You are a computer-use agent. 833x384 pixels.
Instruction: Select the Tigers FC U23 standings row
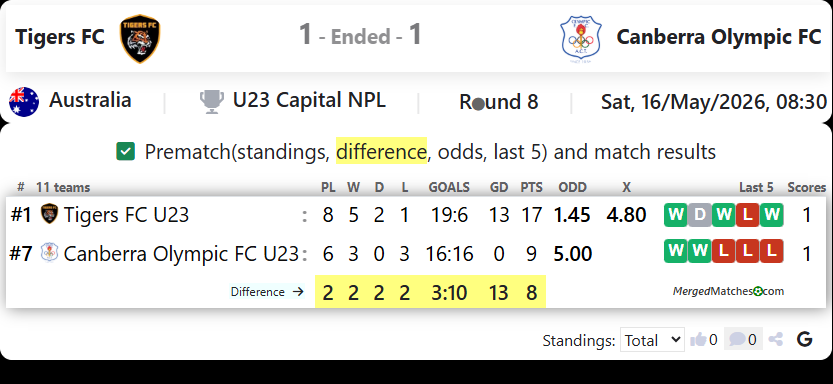[416, 215]
